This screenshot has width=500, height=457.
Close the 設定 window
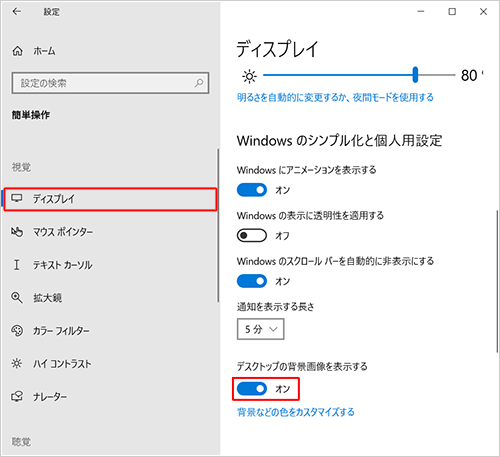483,12
